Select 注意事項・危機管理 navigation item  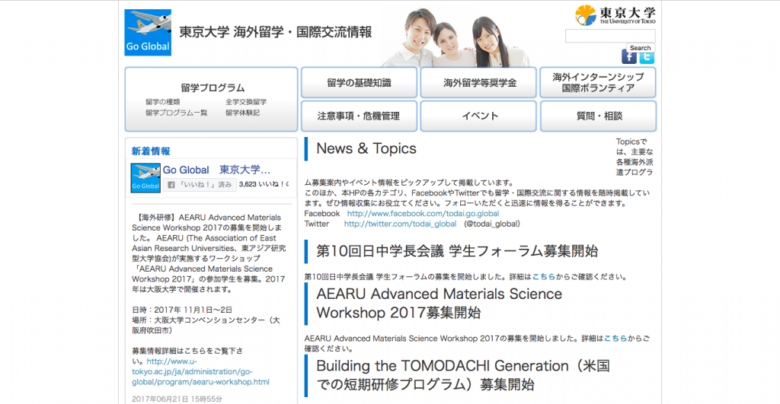click(359, 116)
